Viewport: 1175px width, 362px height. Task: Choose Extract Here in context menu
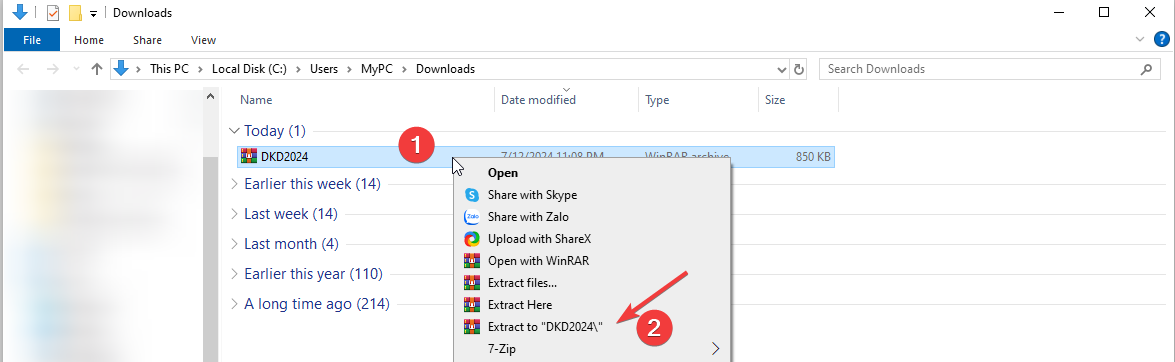[592, 305]
